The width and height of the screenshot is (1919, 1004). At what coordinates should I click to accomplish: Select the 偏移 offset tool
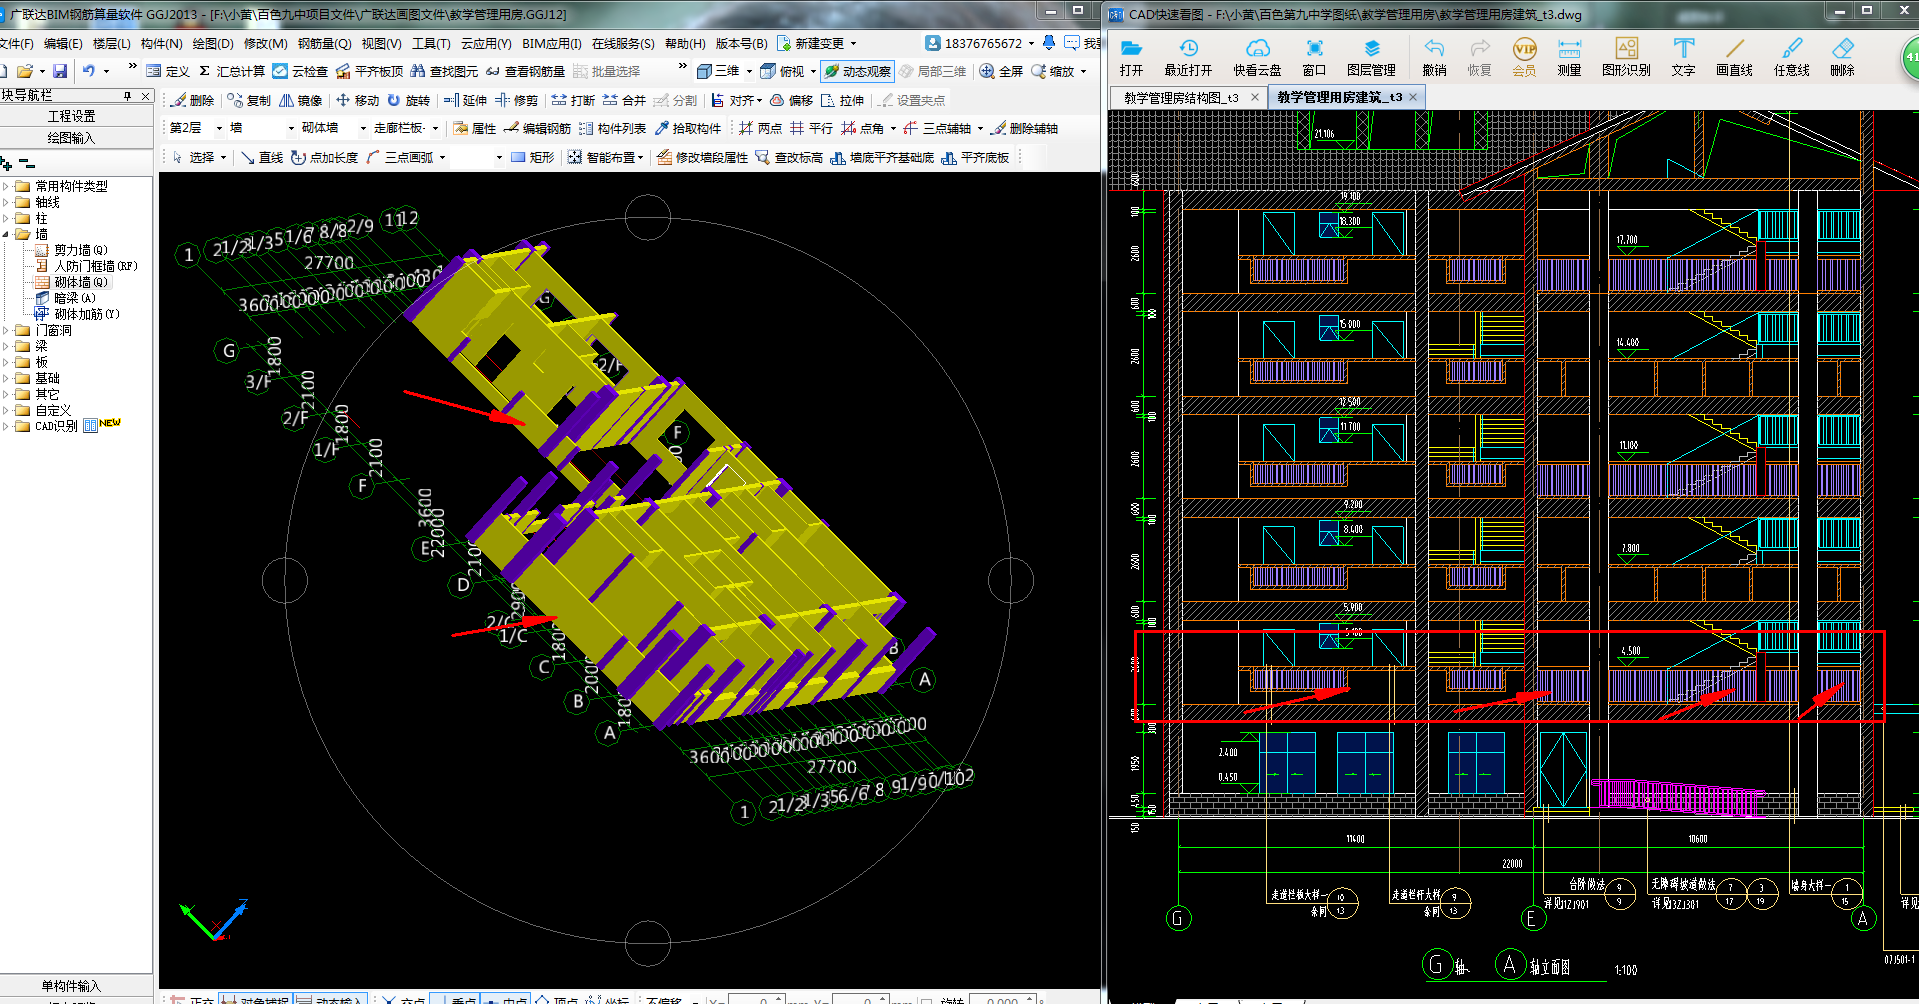tap(791, 100)
